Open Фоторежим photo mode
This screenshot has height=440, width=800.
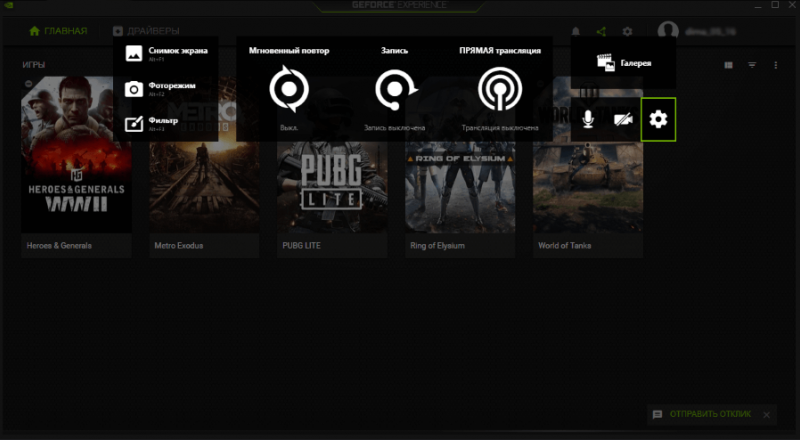tap(160, 88)
